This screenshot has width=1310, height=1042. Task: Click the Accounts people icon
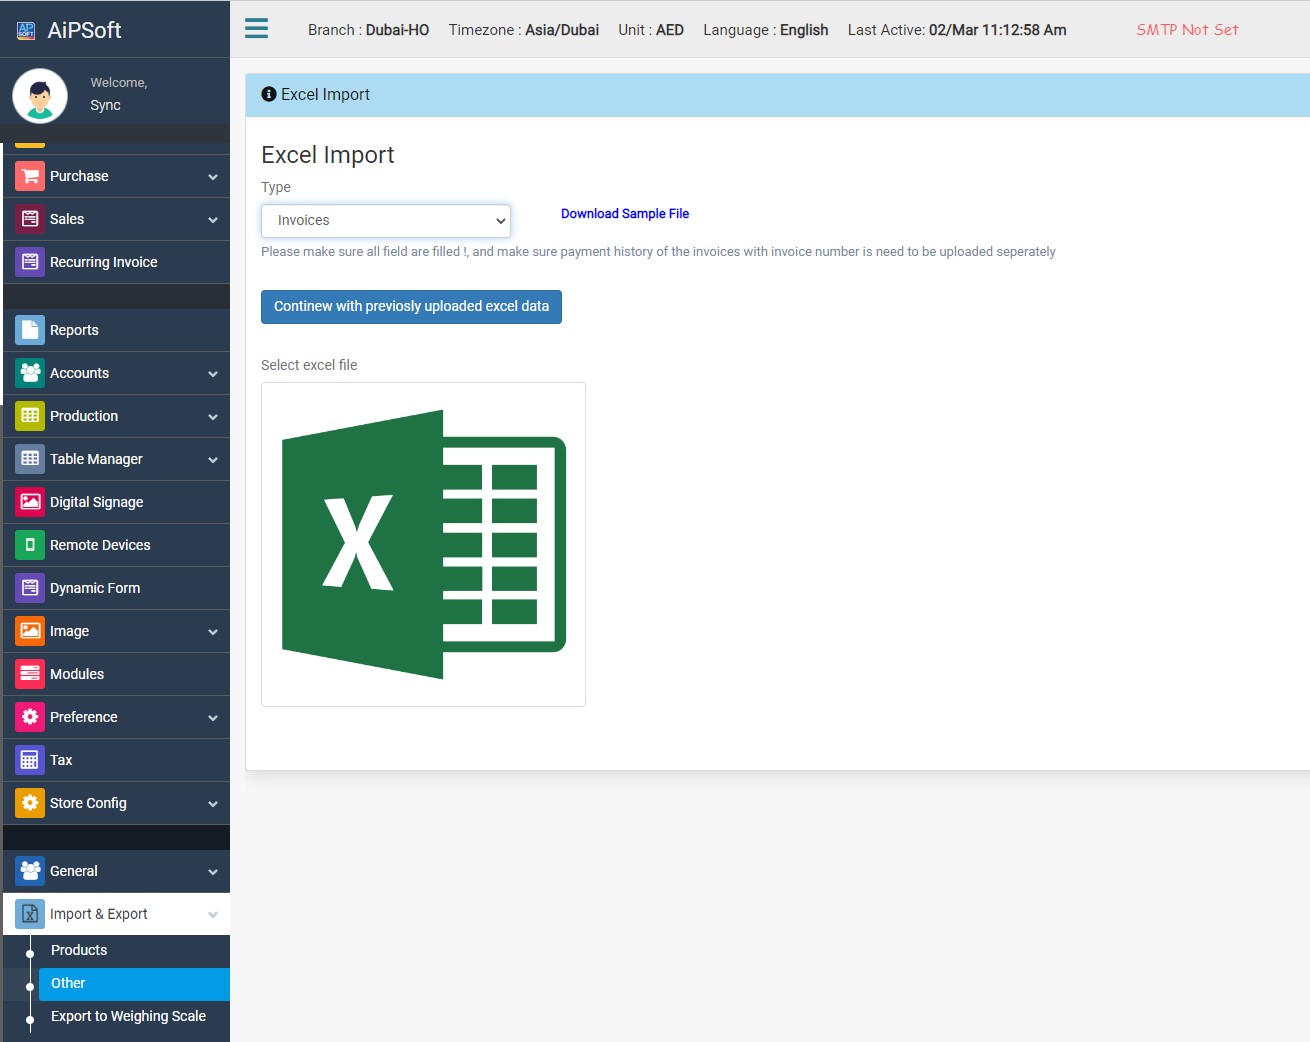tap(30, 373)
